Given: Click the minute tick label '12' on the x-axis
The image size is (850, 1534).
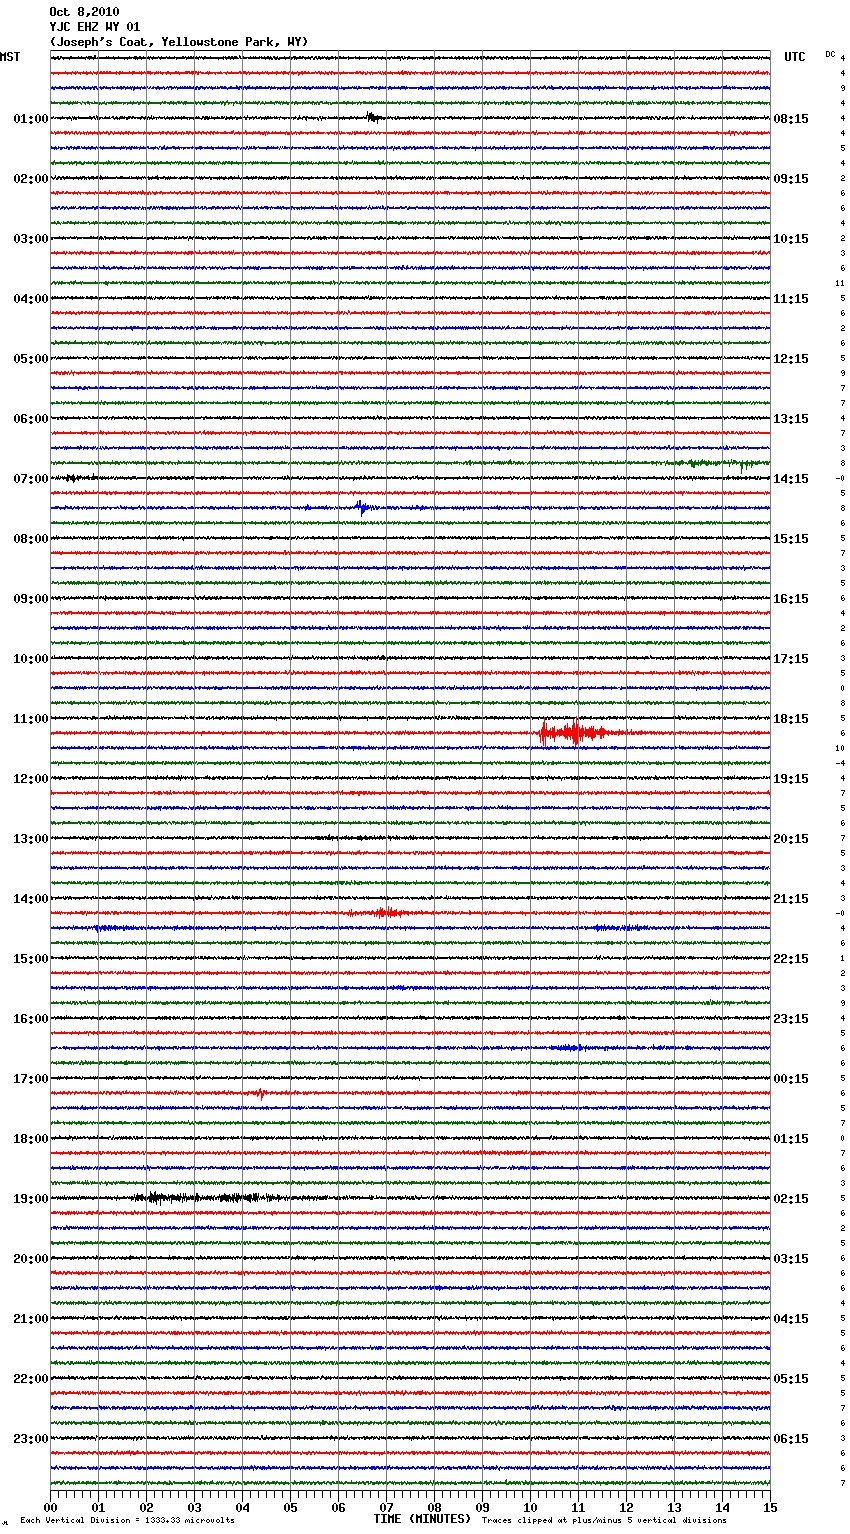Looking at the screenshot, I should [626, 1507].
